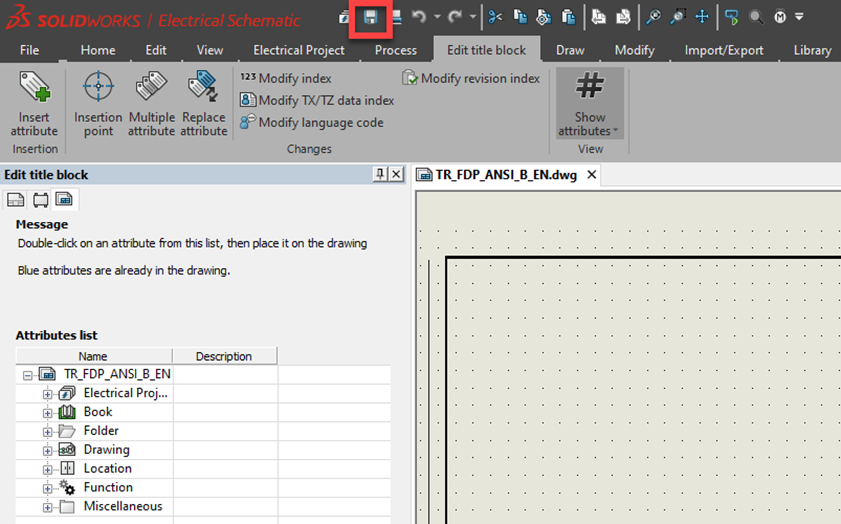
Task: Click the Insert attribute tool
Action: tap(34, 103)
